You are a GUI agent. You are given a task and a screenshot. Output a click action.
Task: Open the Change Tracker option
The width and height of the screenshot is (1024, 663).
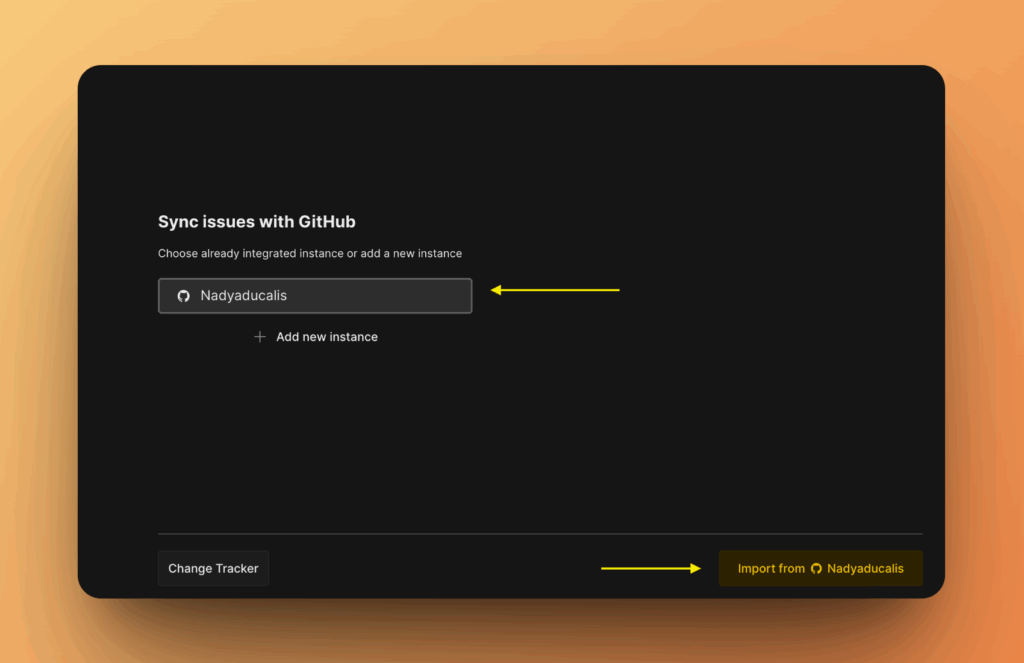[x=213, y=569]
